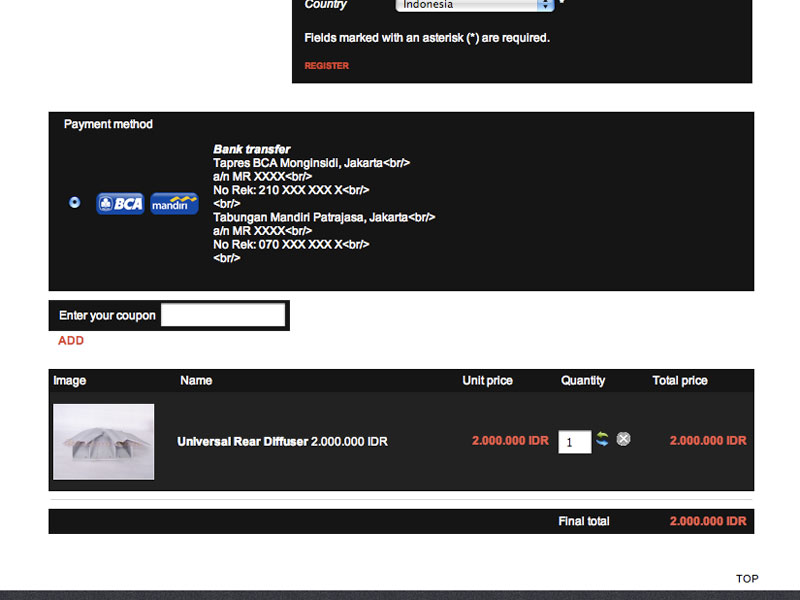Click the Final total amount 2.000.000 IDR
The image size is (800, 600).
point(708,521)
